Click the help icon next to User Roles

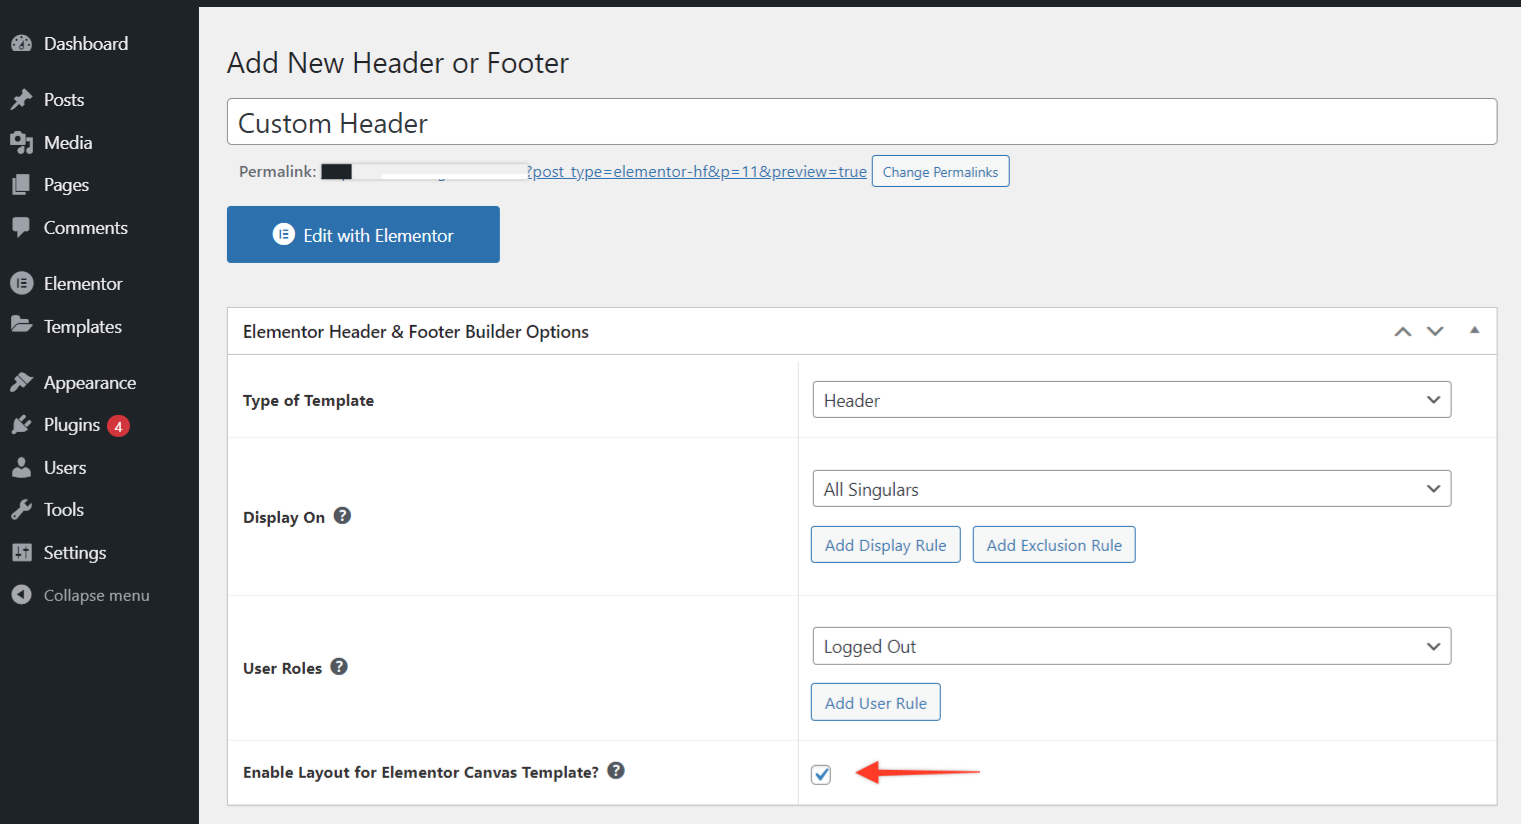[339, 667]
